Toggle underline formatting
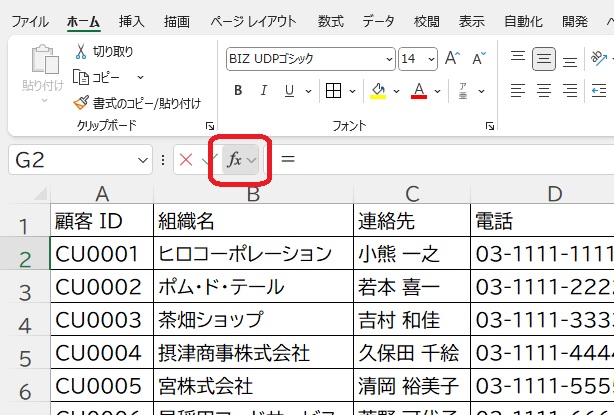Screen dimensions: 614x415 click(291, 92)
